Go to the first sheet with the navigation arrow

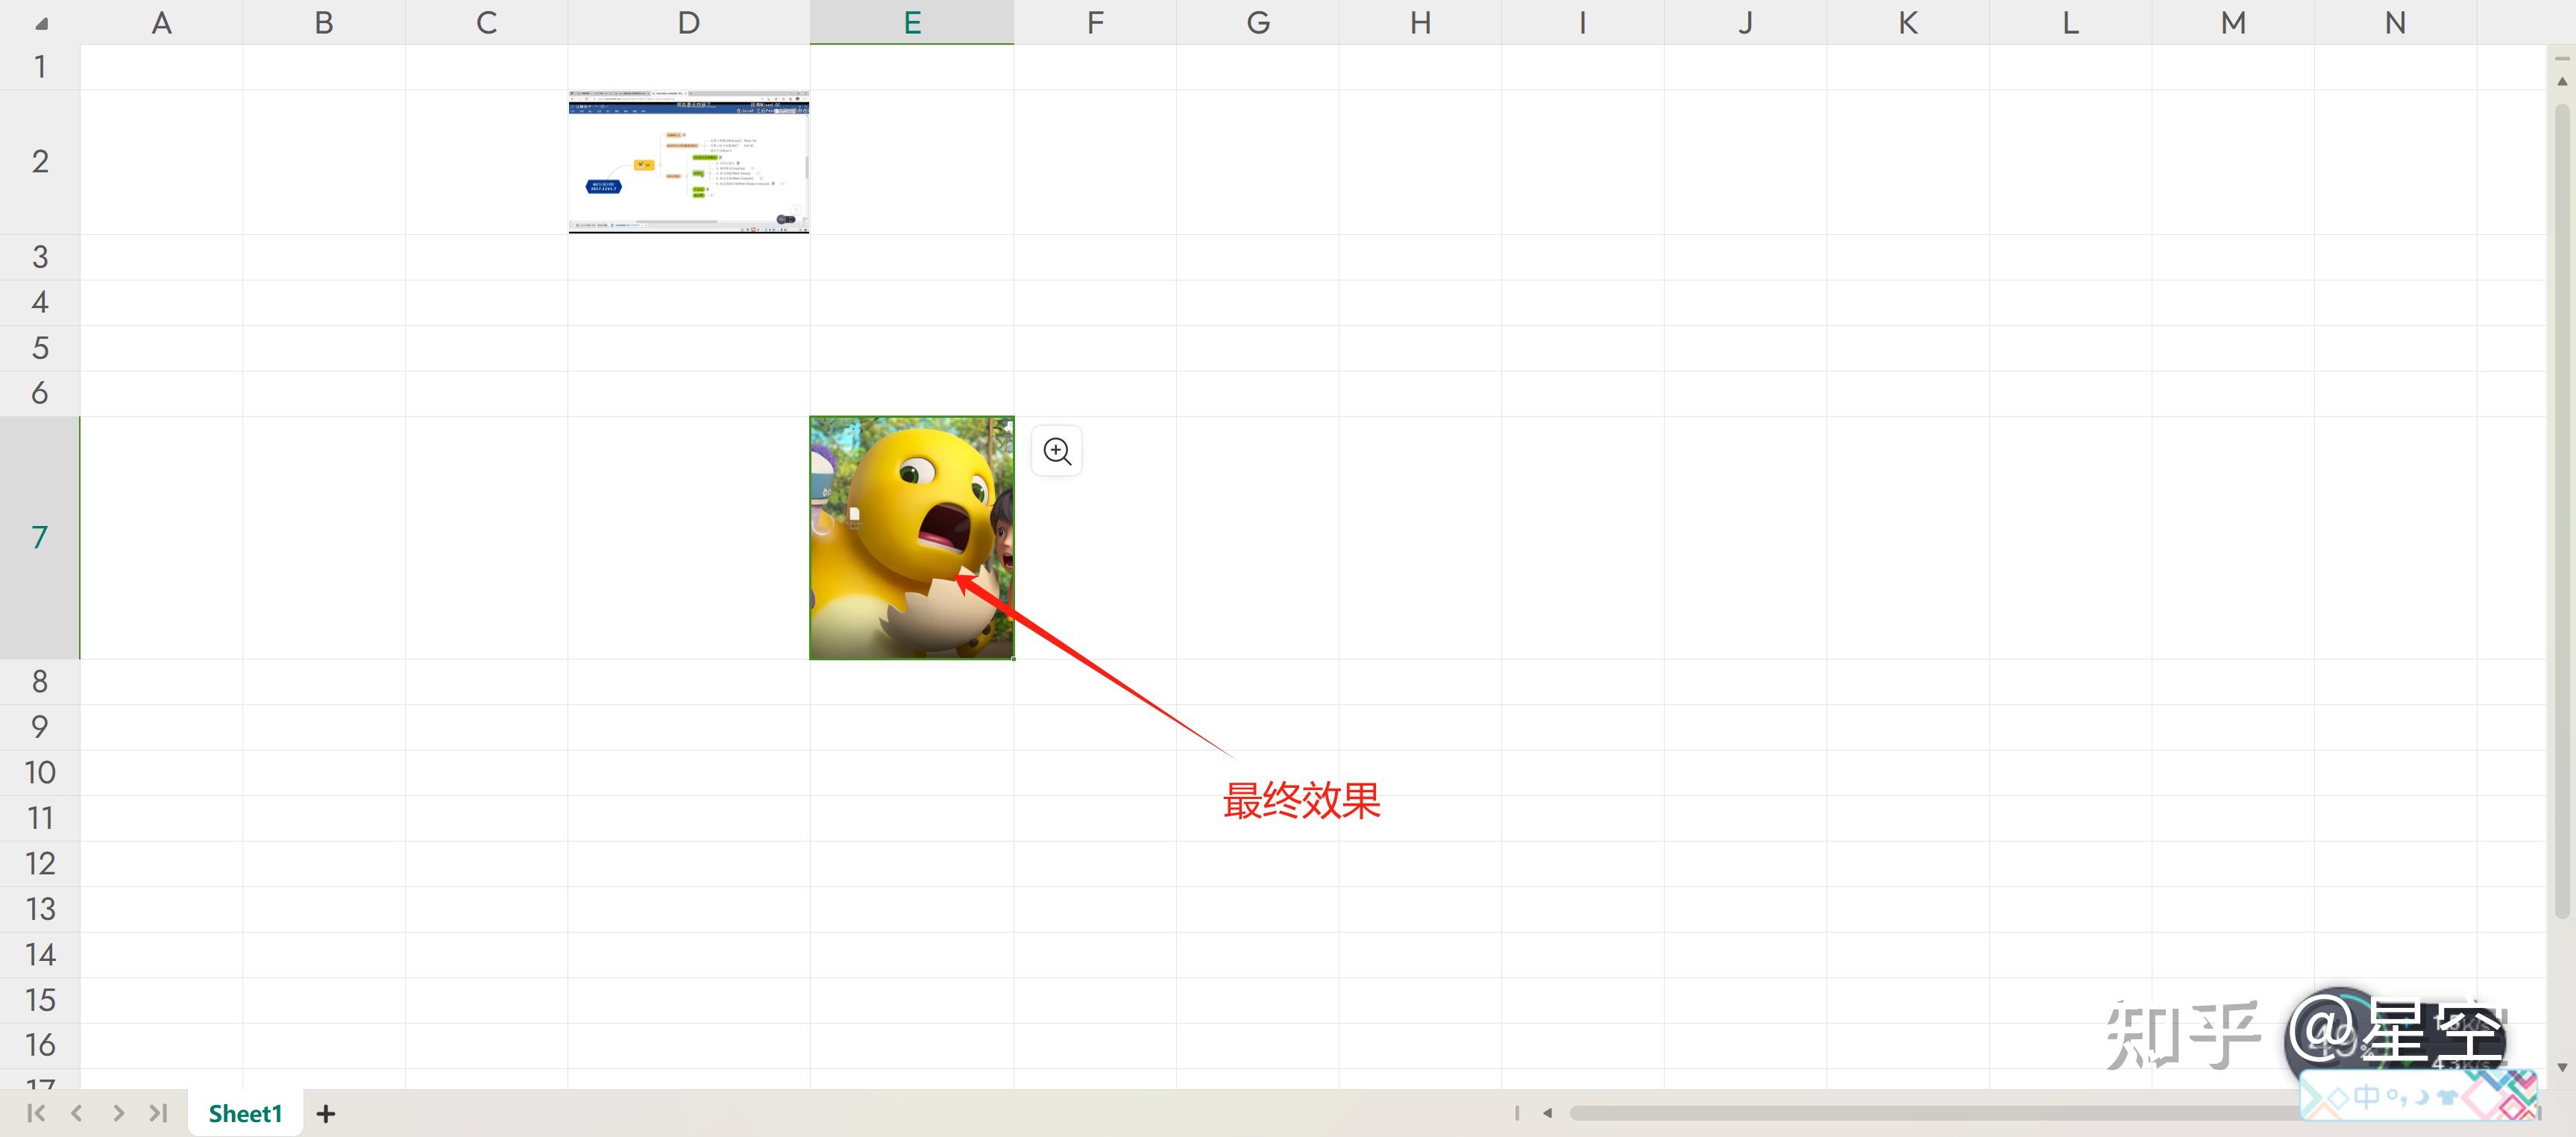[36, 1113]
